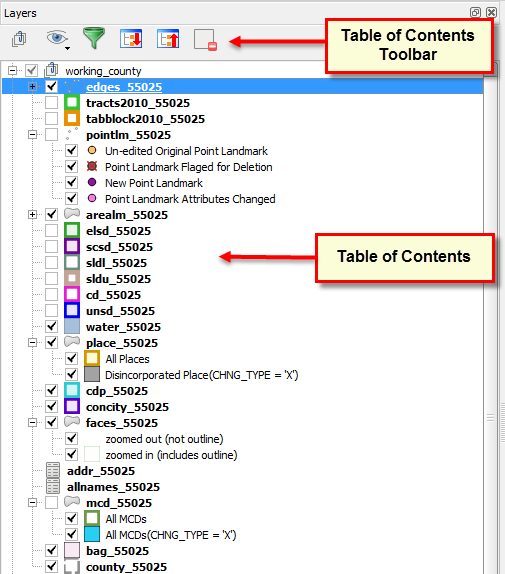Expand the arealm_55025 layer node

coord(33,215)
